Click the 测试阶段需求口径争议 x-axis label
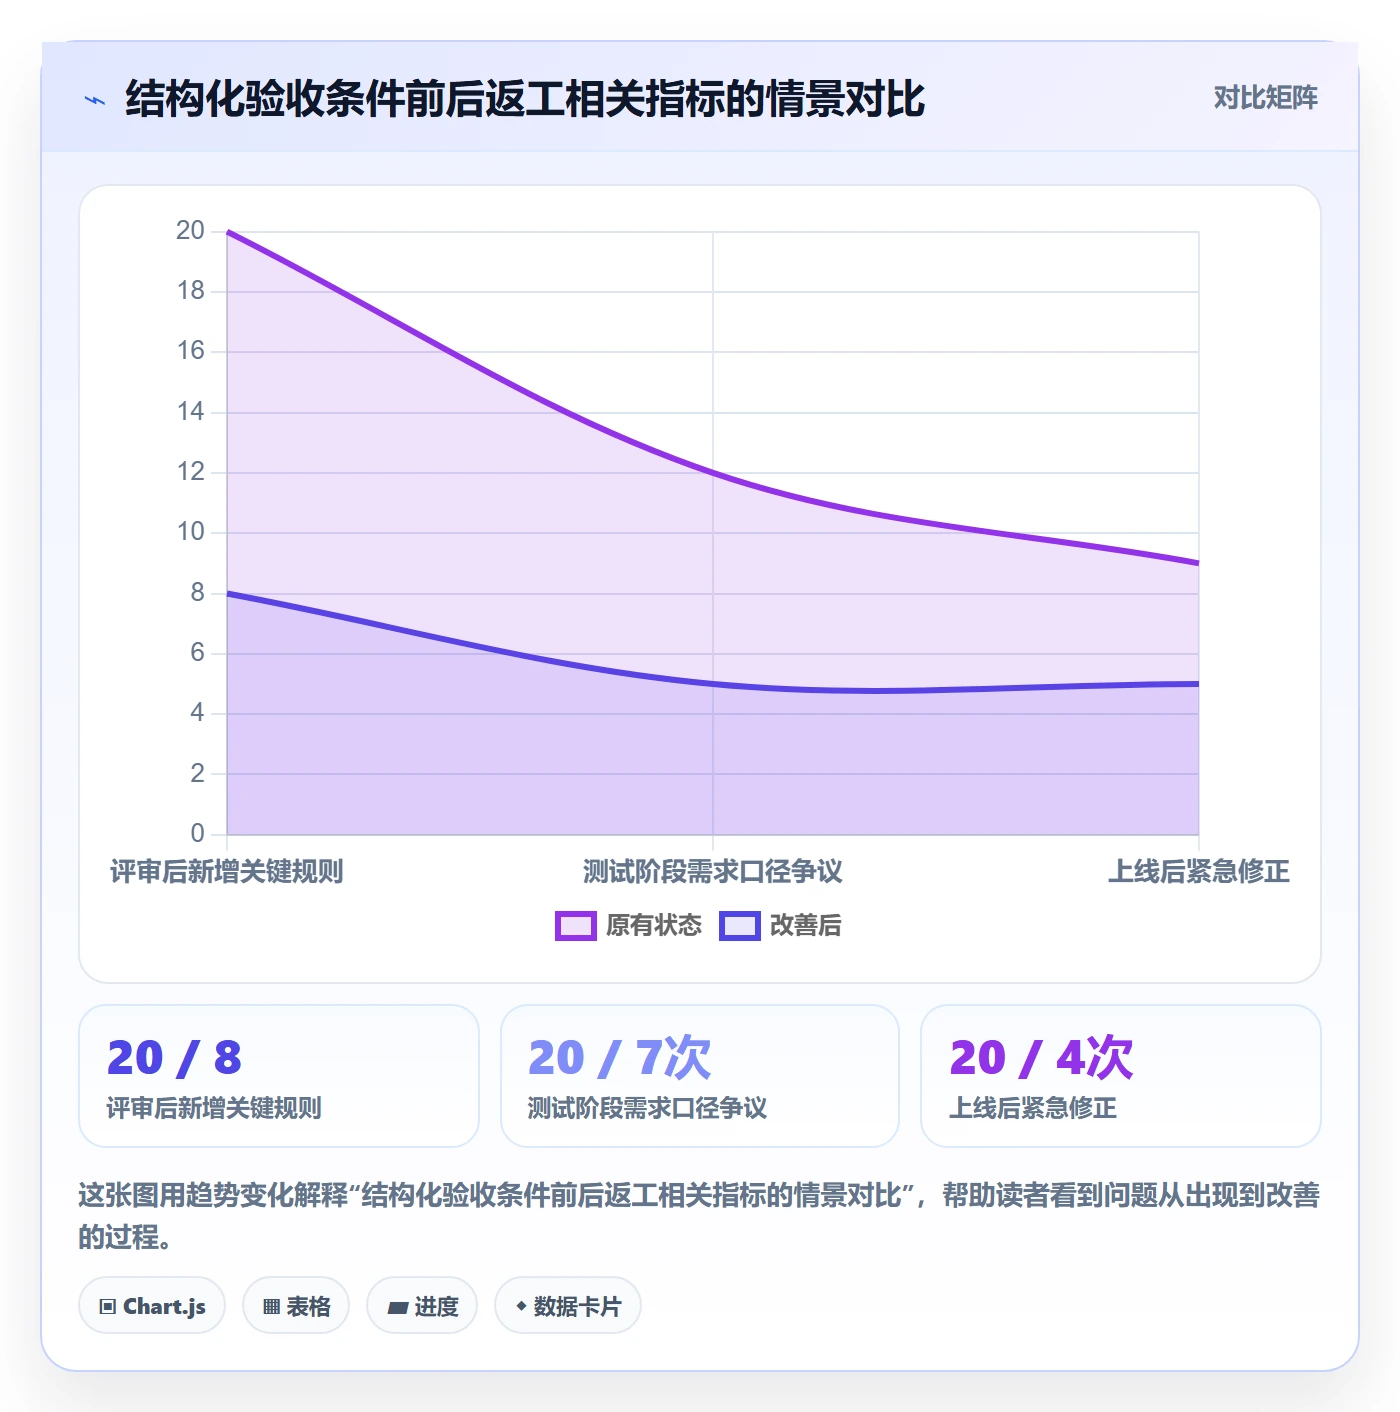The height and width of the screenshot is (1412, 1400). coord(713,871)
